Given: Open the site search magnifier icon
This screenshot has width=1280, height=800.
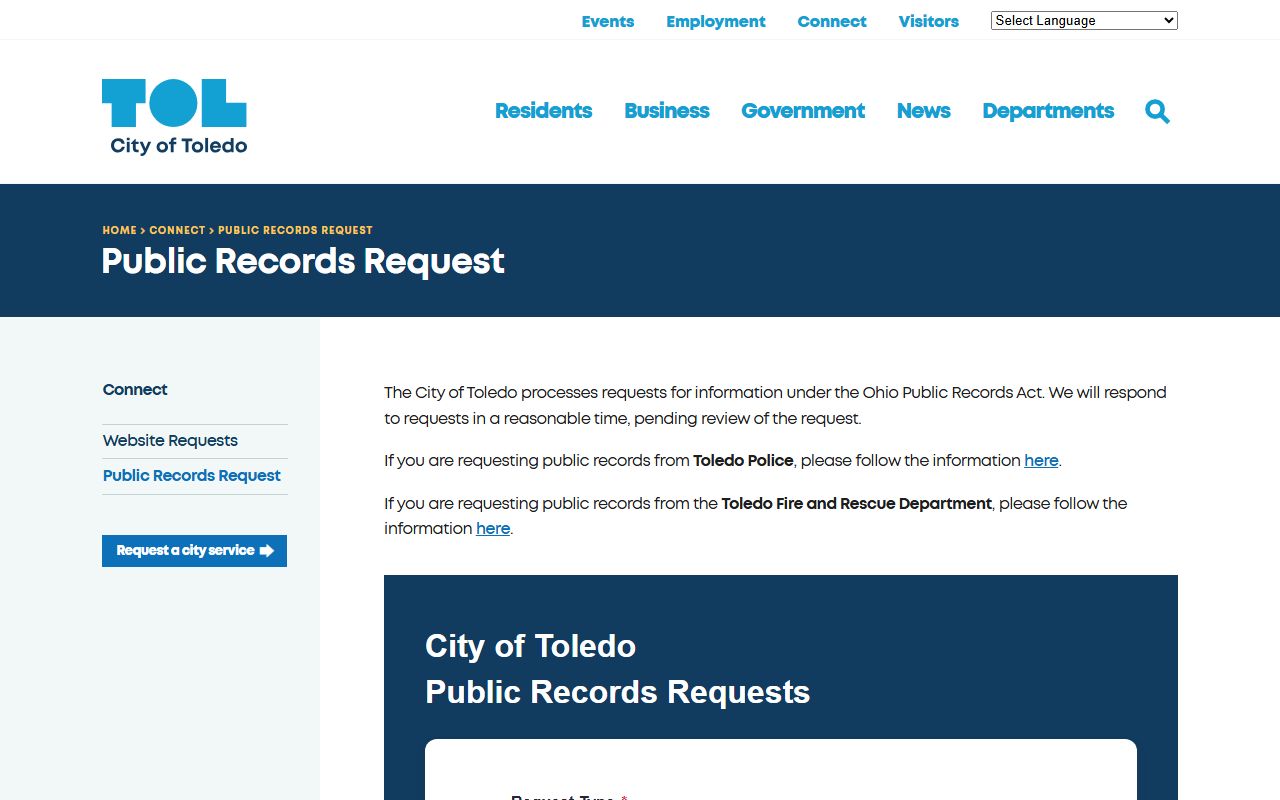Looking at the screenshot, I should click(1157, 111).
